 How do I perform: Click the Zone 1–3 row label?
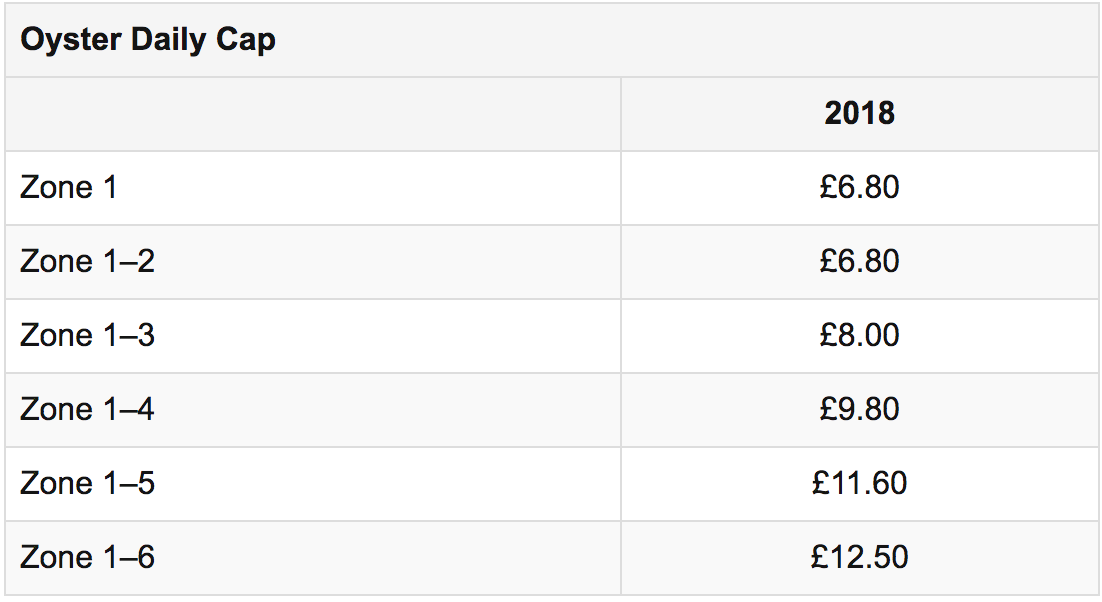(87, 335)
